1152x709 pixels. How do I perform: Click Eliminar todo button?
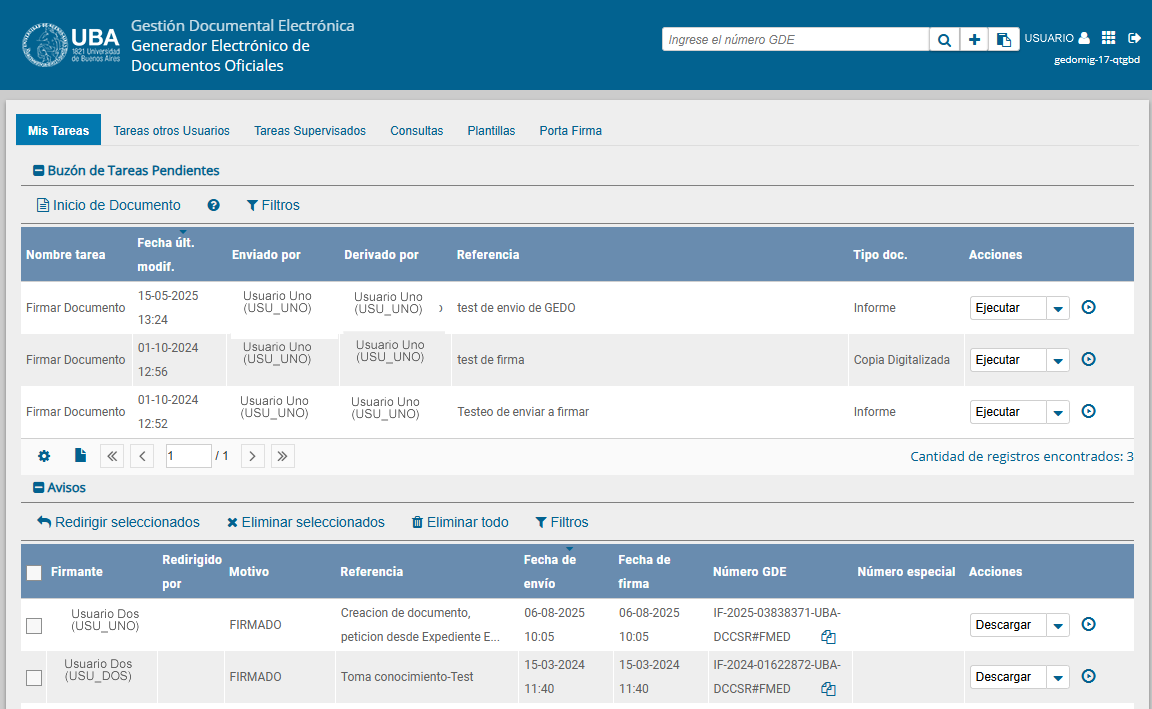460,522
